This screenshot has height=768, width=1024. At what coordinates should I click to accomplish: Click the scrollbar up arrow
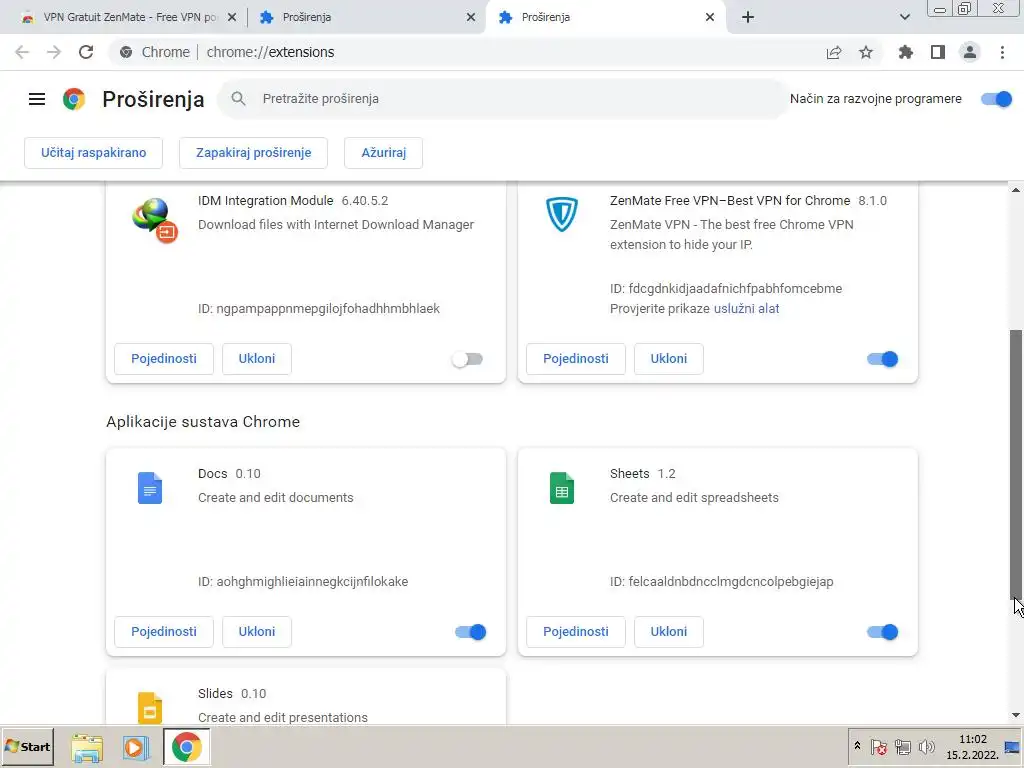click(1016, 190)
